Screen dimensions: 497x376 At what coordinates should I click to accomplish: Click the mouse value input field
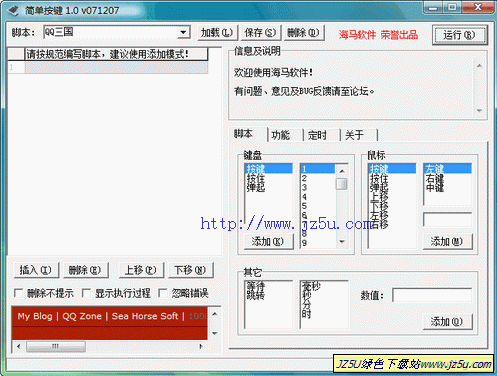447,220
